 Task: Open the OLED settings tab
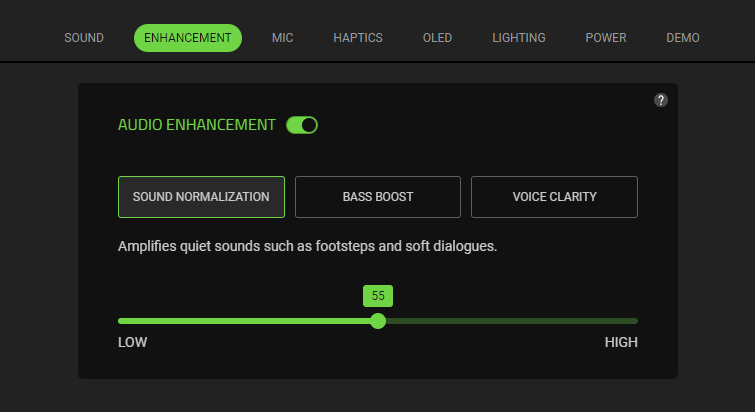[438, 38]
